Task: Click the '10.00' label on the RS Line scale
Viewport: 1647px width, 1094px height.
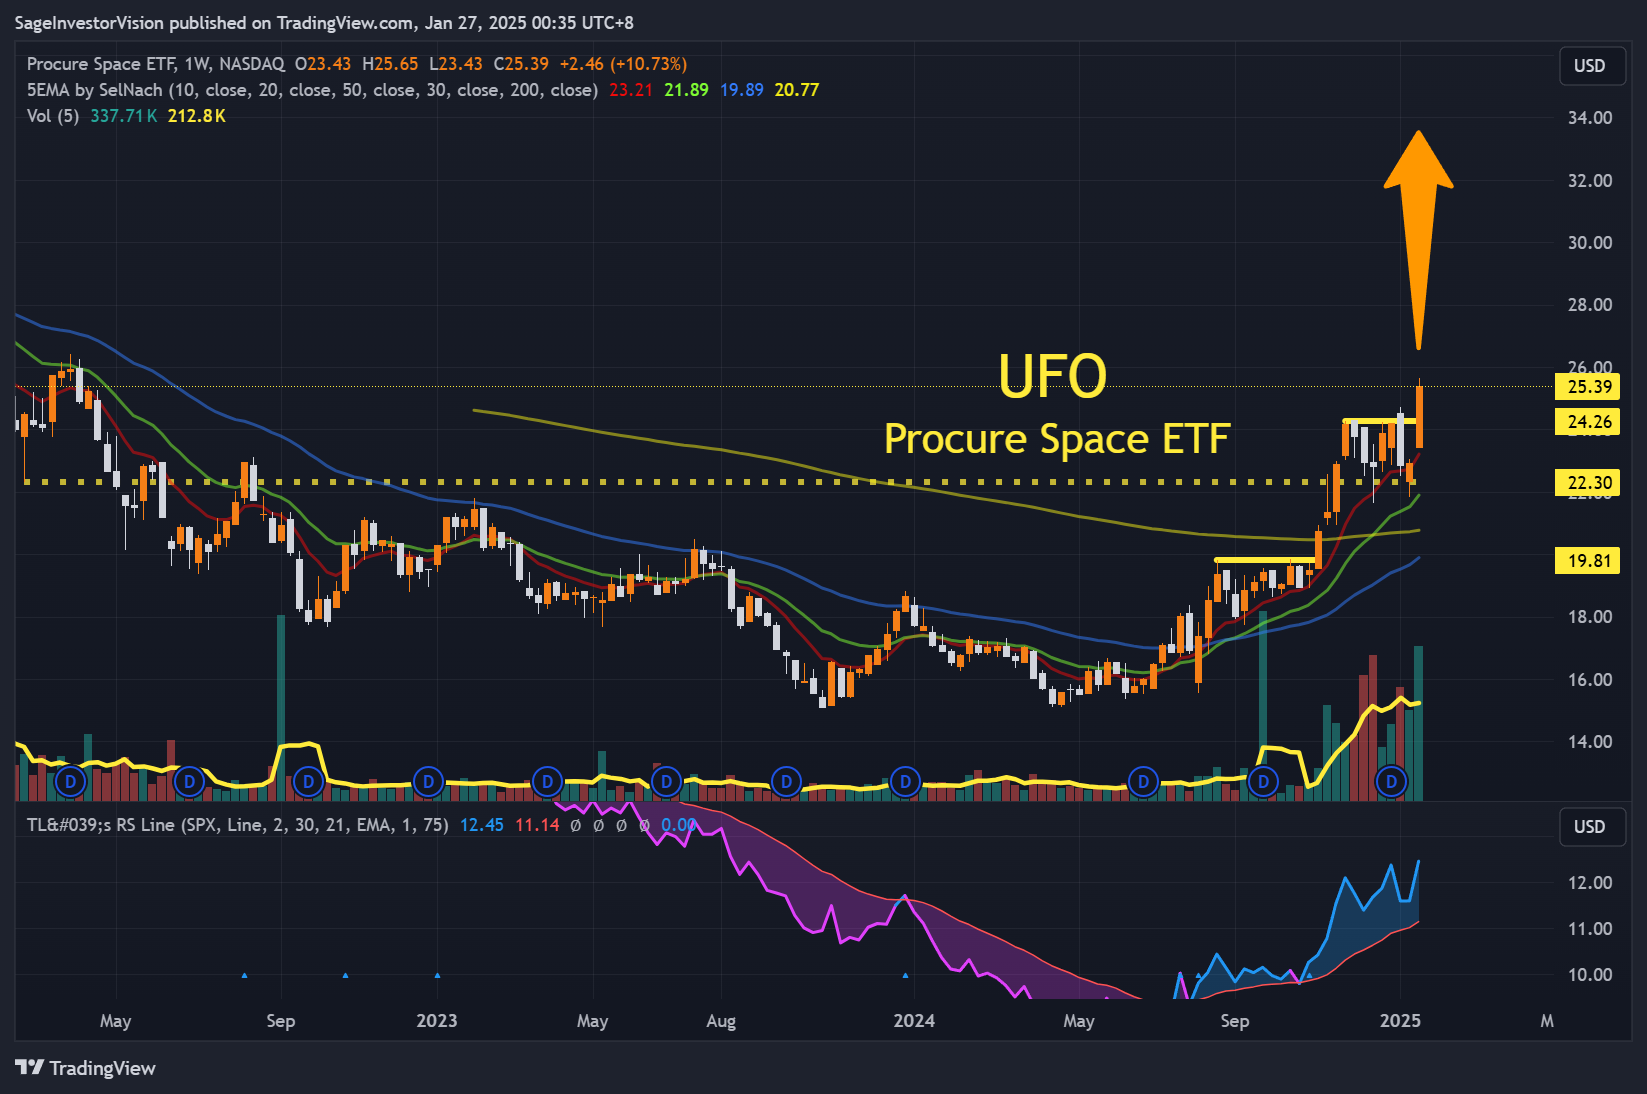Action: [x=1590, y=975]
